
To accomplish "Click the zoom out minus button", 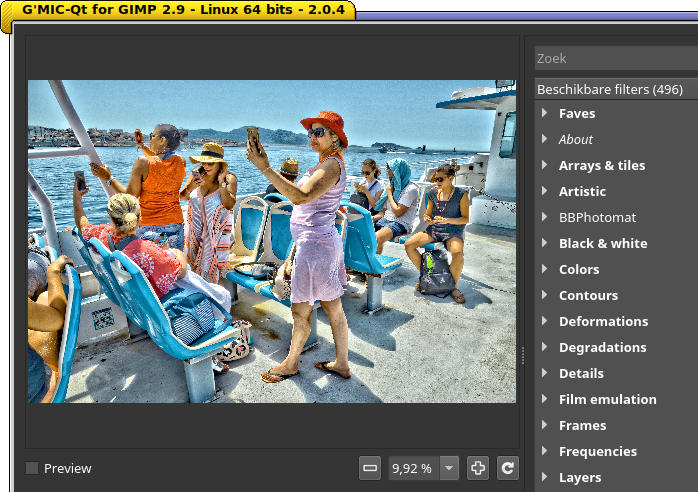I will pos(370,468).
